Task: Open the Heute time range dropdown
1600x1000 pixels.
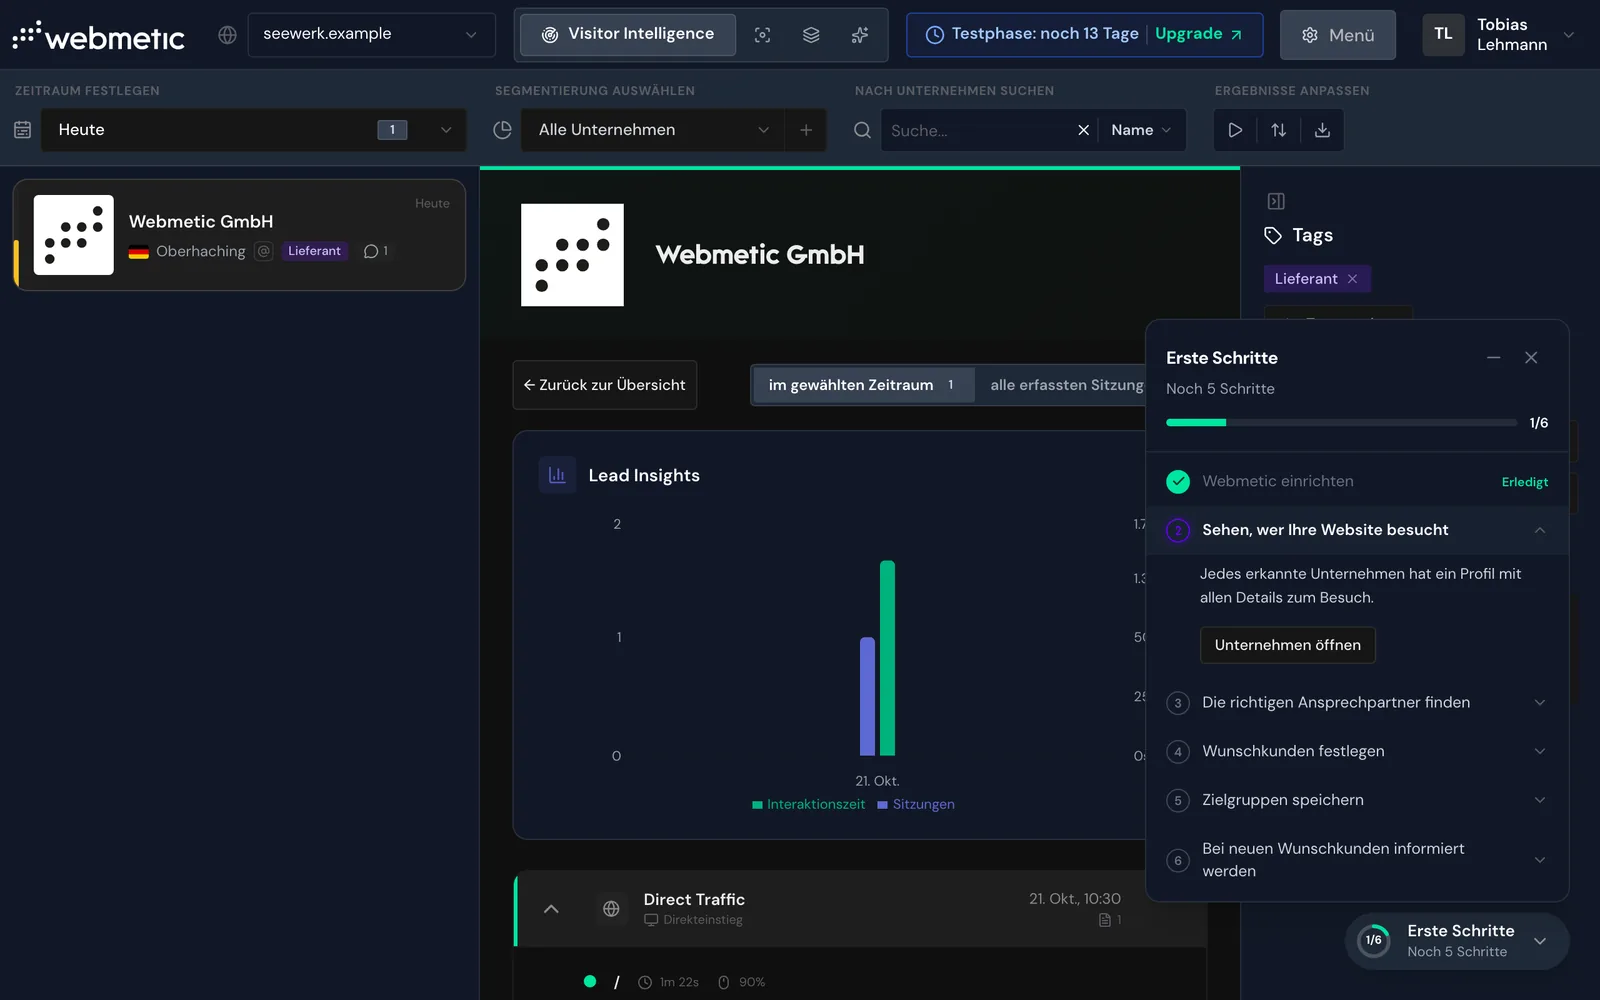Action: [x=253, y=130]
